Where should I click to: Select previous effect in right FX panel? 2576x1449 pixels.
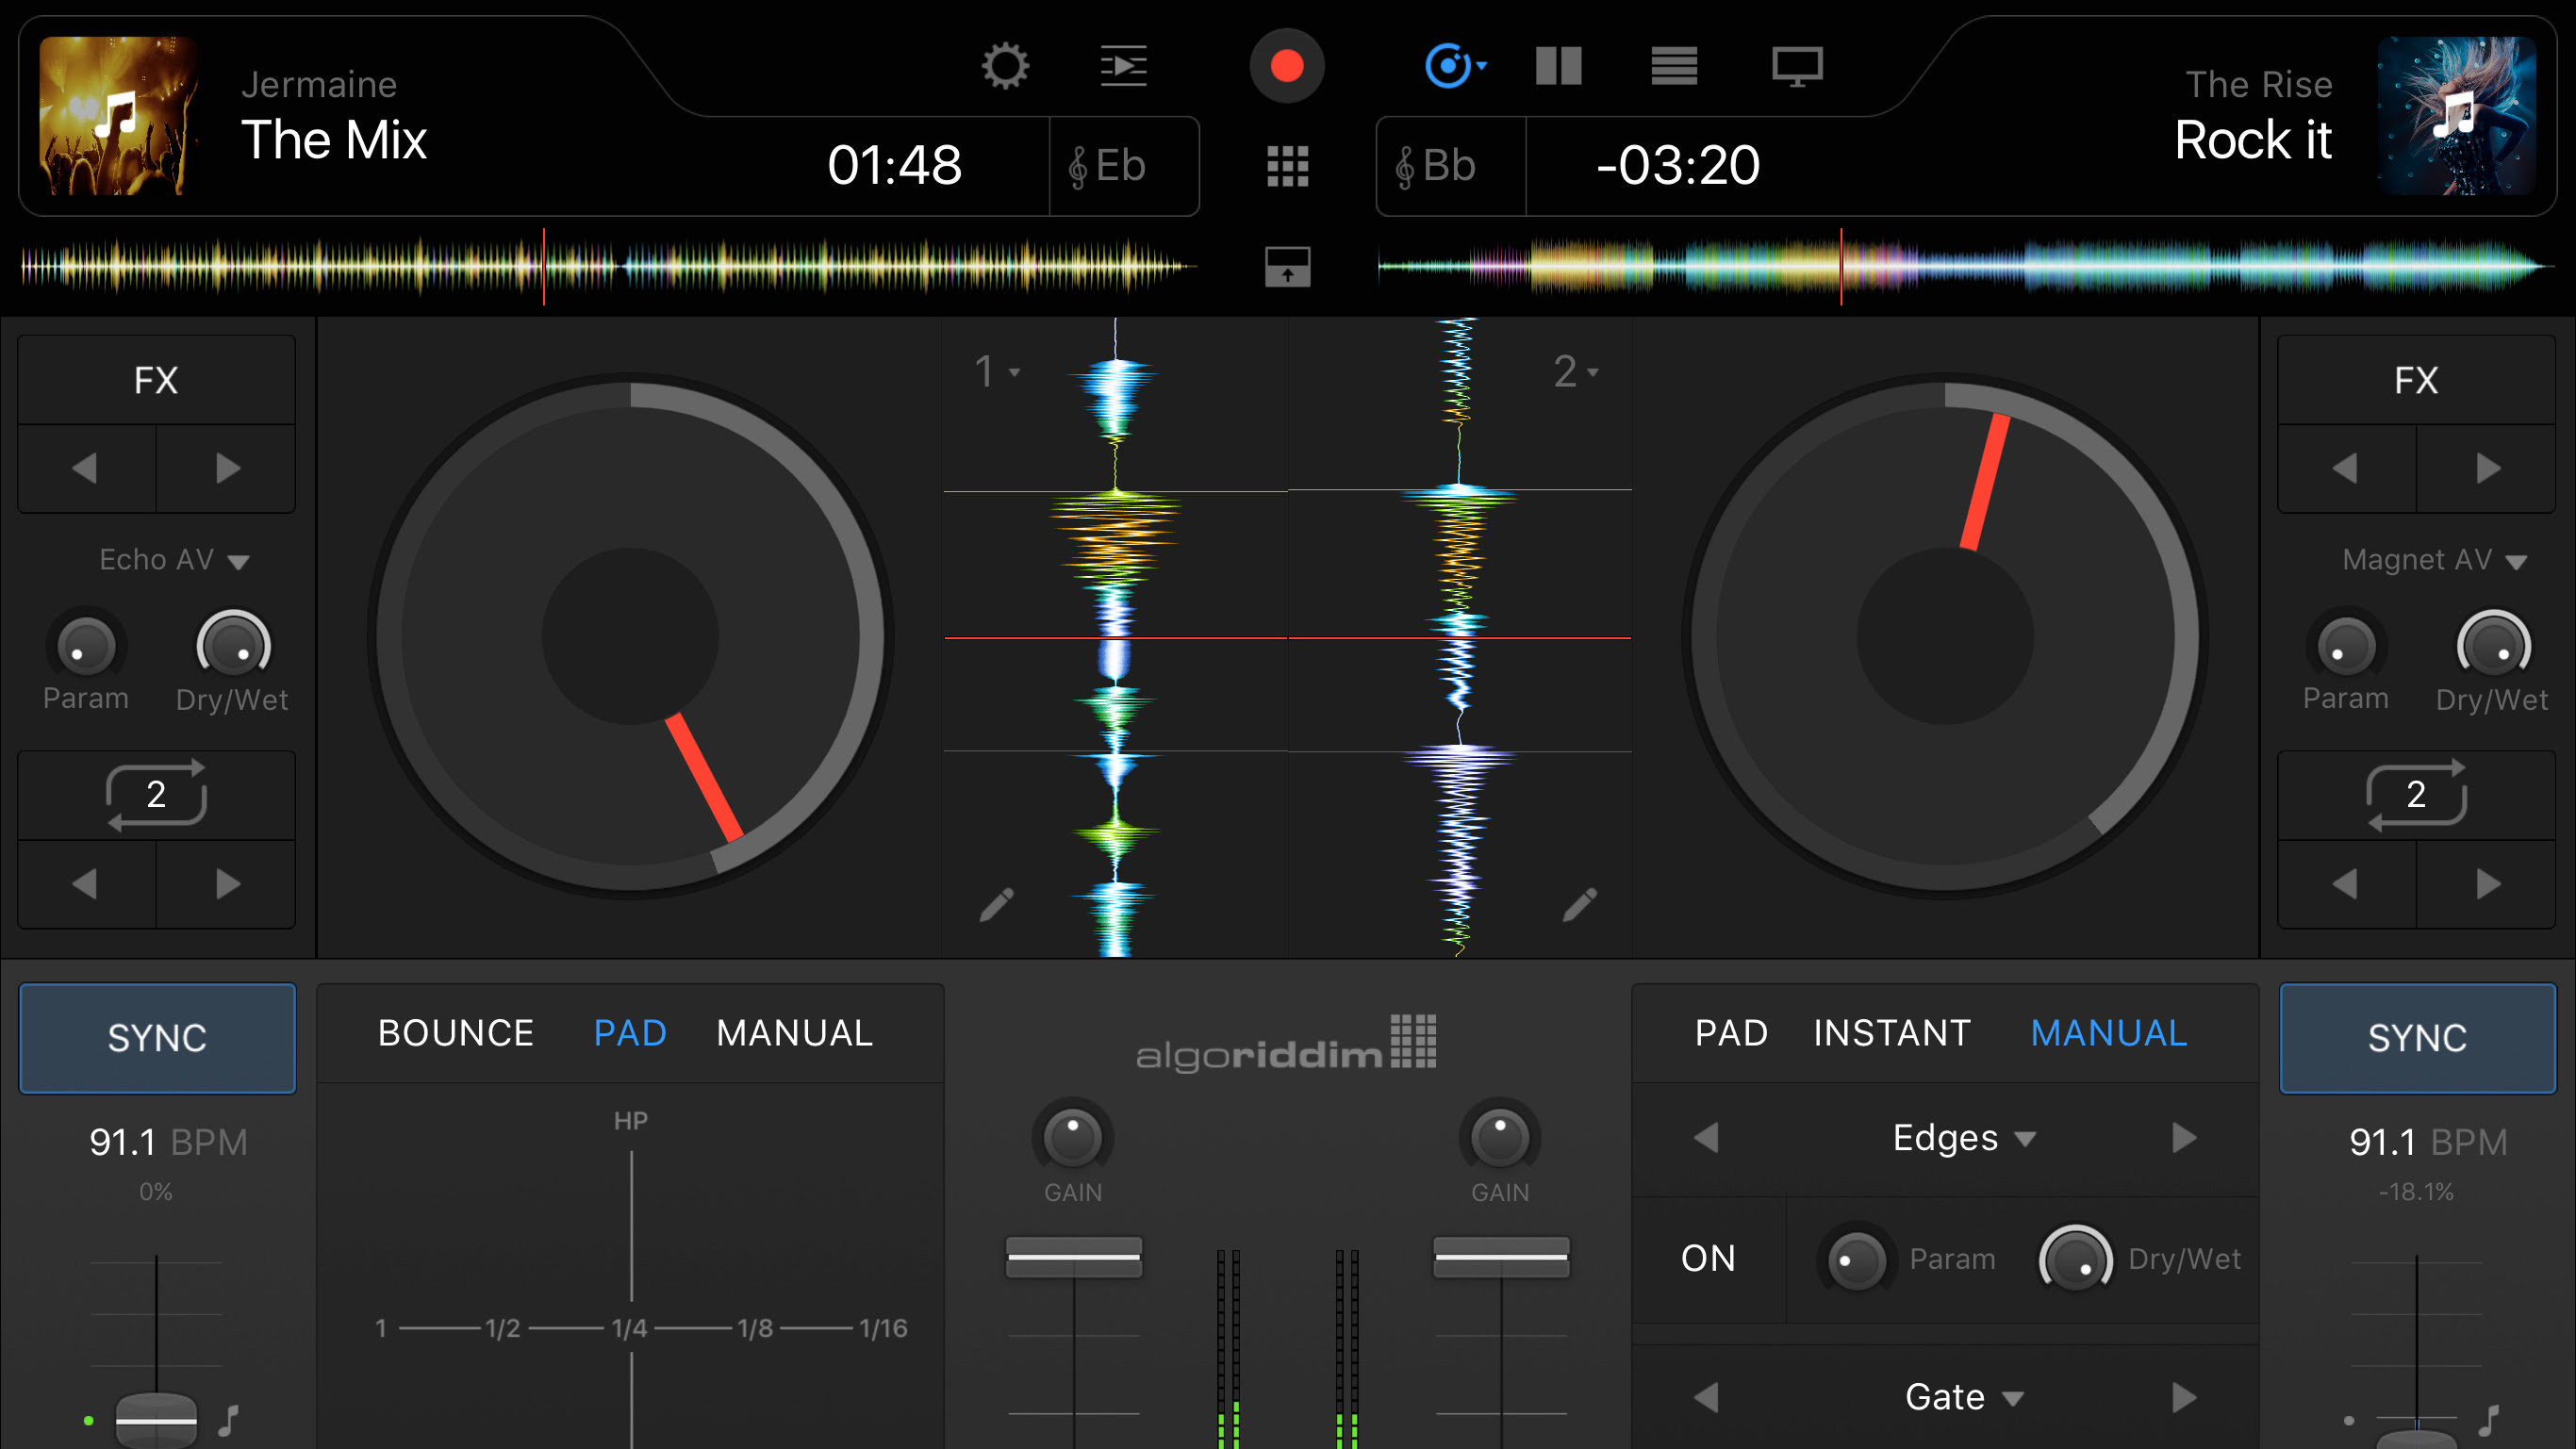2346,468
